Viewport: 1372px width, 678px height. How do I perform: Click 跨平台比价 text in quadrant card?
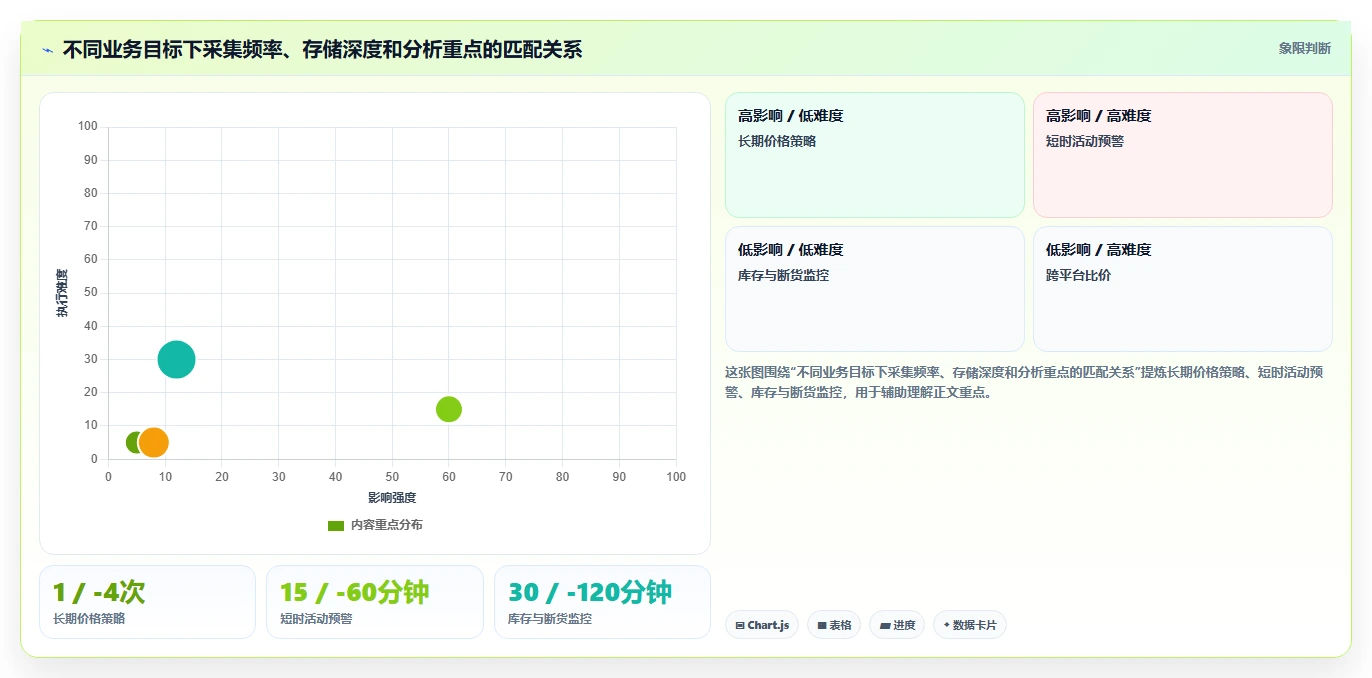[x=1078, y=275]
